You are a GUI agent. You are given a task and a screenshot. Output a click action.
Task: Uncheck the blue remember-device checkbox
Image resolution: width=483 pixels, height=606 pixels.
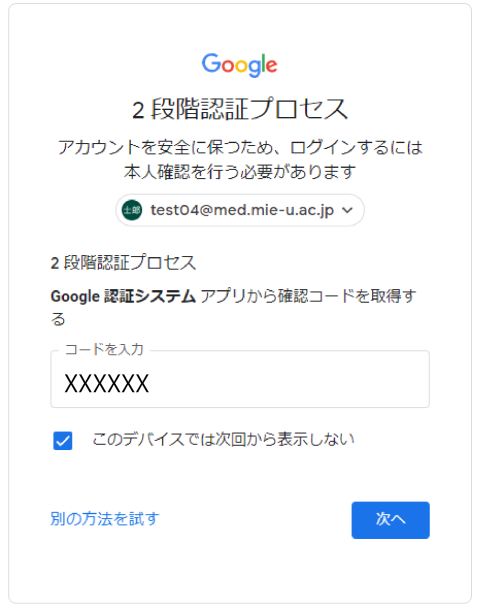63,441
